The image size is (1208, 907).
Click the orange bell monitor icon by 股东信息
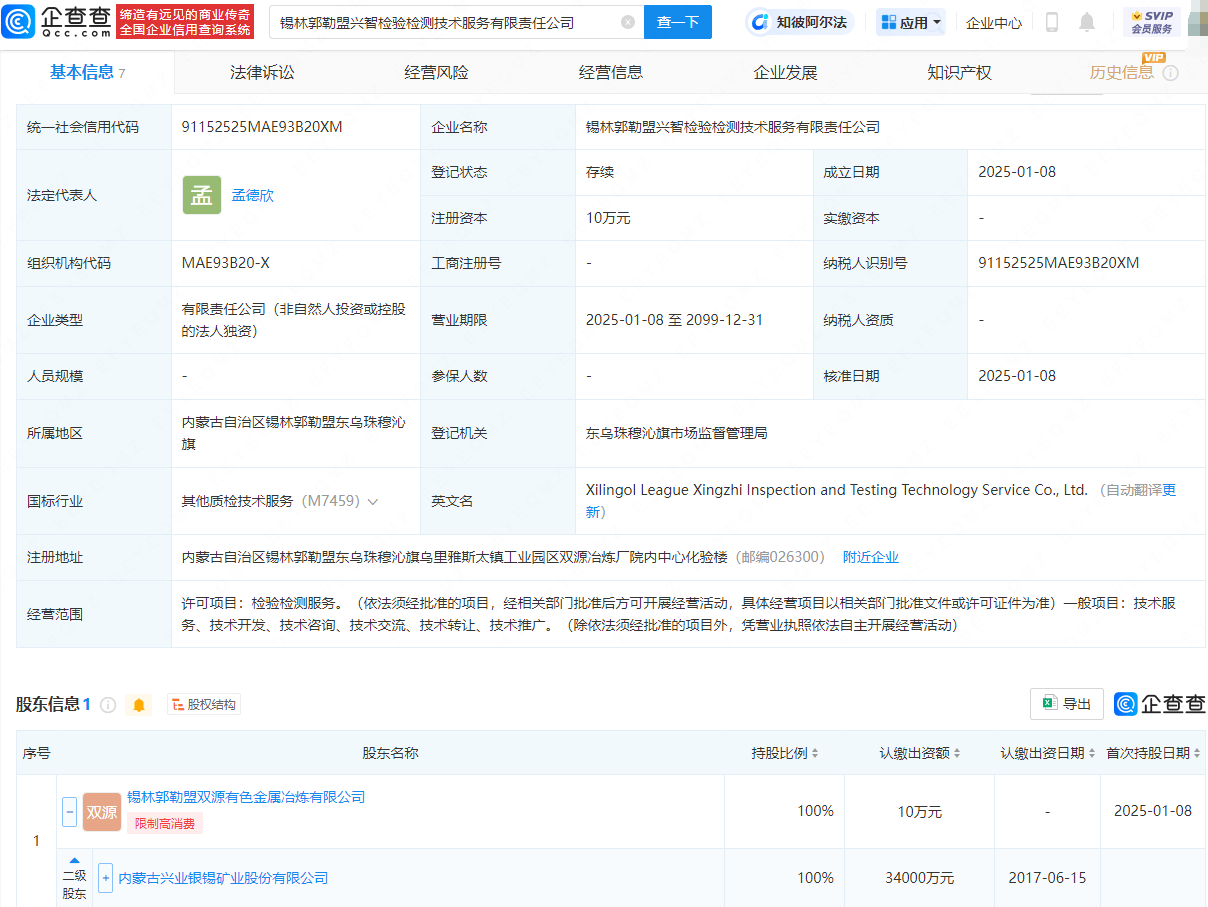point(139,705)
